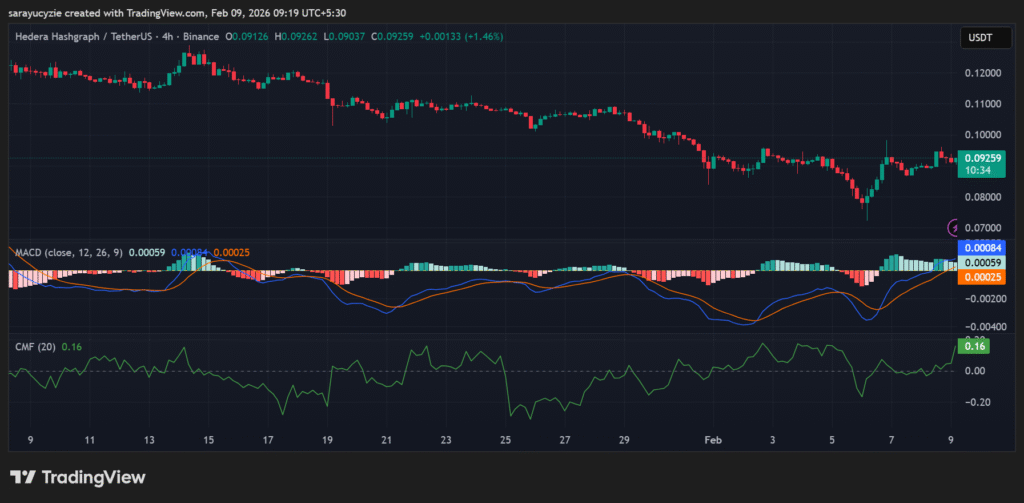Click the green CMF 0.16 axis tag

(x=974, y=345)
